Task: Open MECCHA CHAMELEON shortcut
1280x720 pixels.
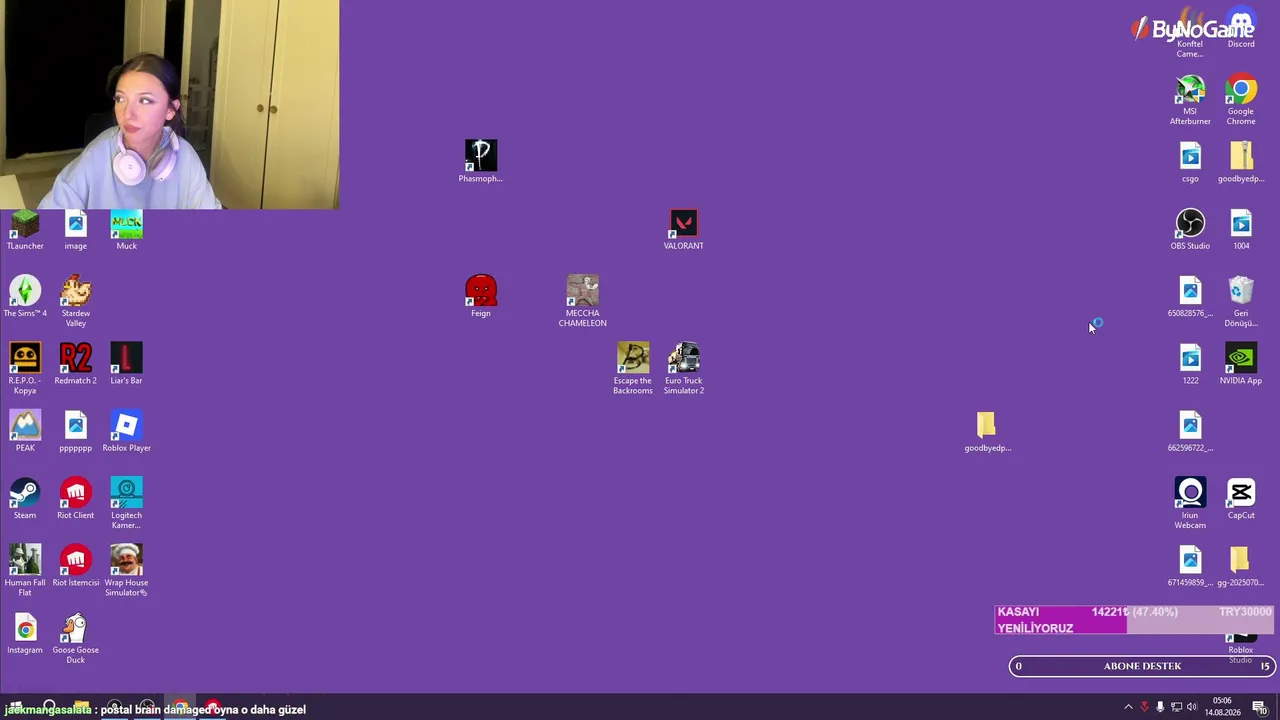Action: [582, 291]
